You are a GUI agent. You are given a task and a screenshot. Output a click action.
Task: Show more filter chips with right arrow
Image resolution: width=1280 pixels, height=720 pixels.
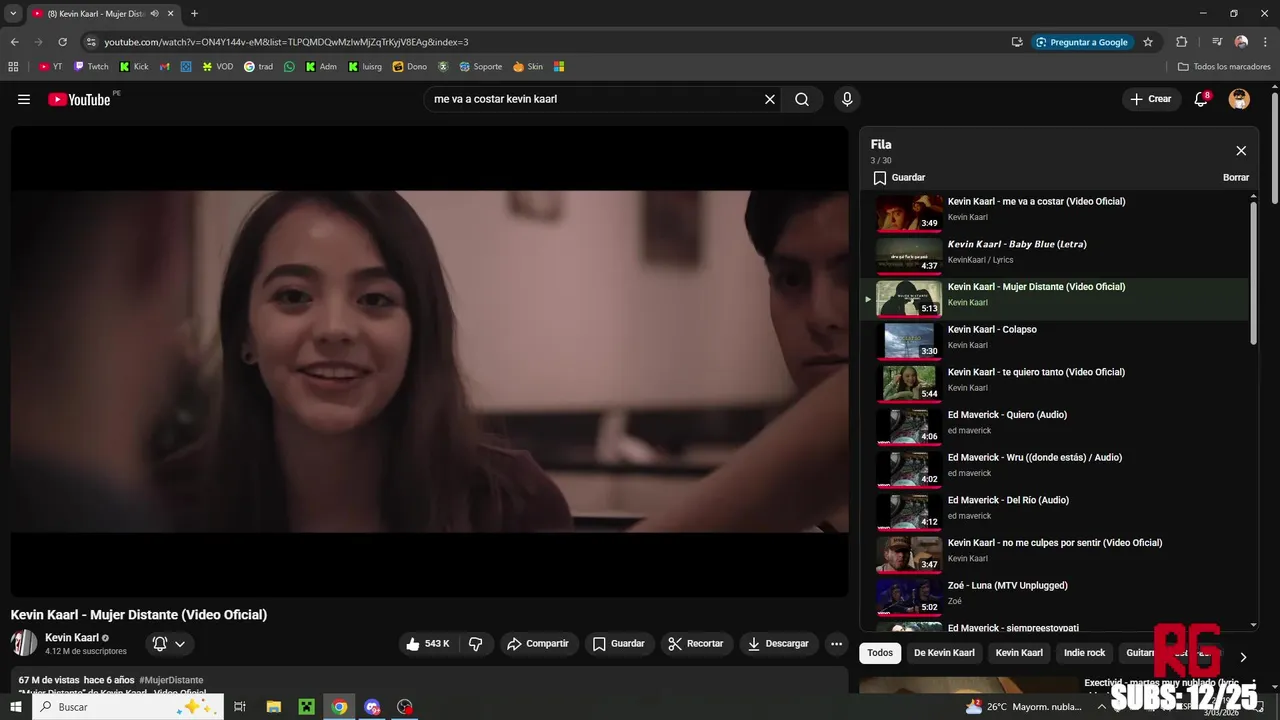(1243, 657)
